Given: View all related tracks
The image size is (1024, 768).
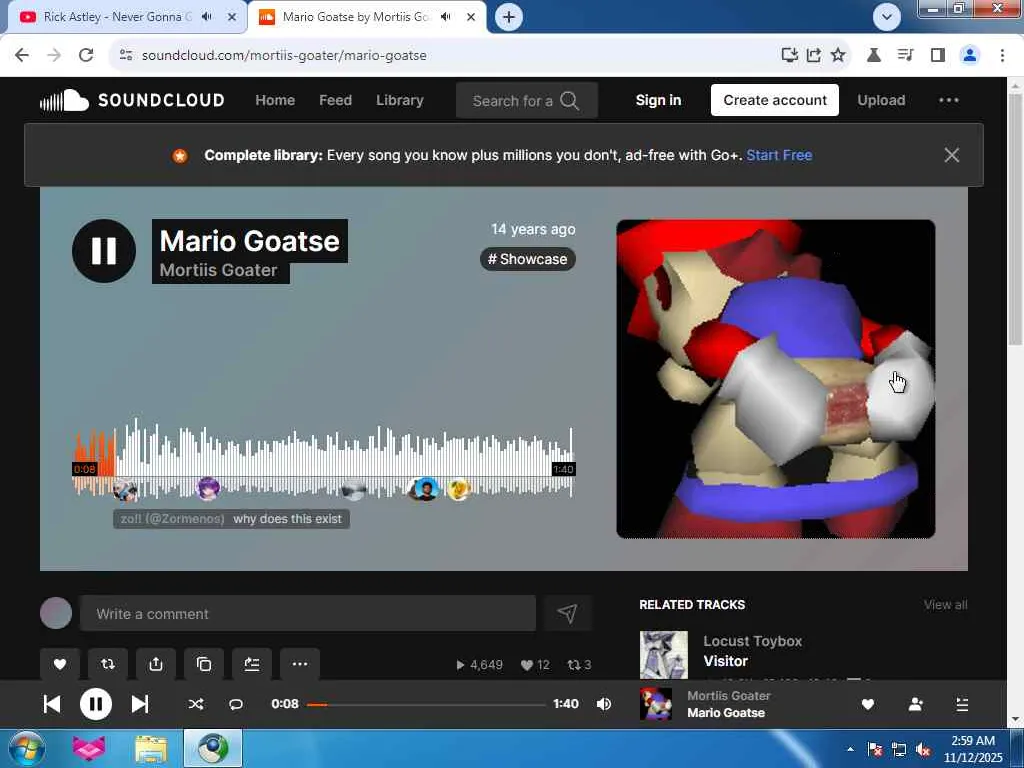Looking at the screenshot, I should (945, 605).
